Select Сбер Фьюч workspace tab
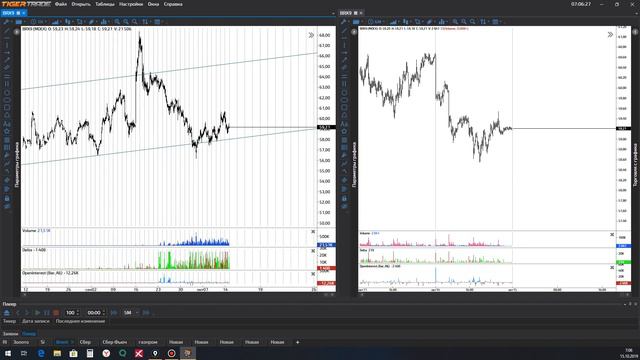 click(115, 342)
